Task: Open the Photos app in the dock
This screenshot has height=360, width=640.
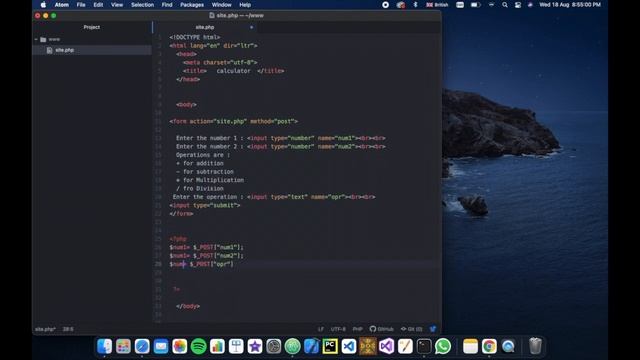Action: tap(180, 346)
